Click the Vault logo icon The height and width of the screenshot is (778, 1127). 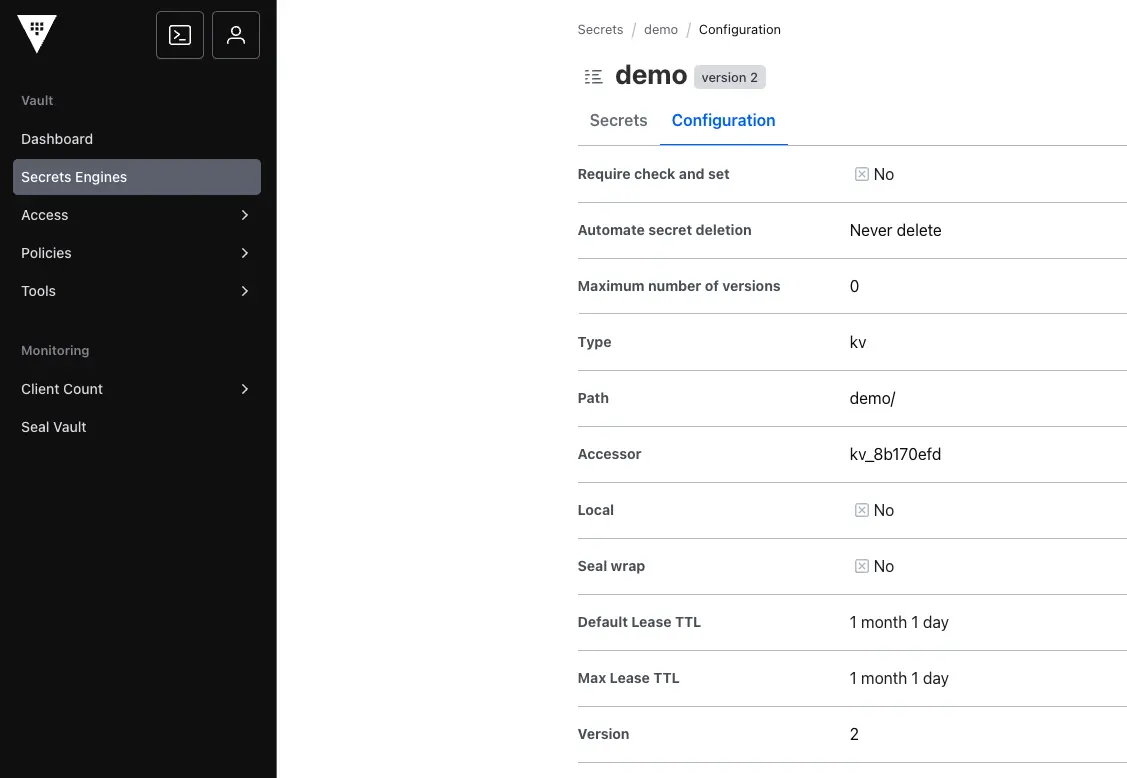(37, 34)
